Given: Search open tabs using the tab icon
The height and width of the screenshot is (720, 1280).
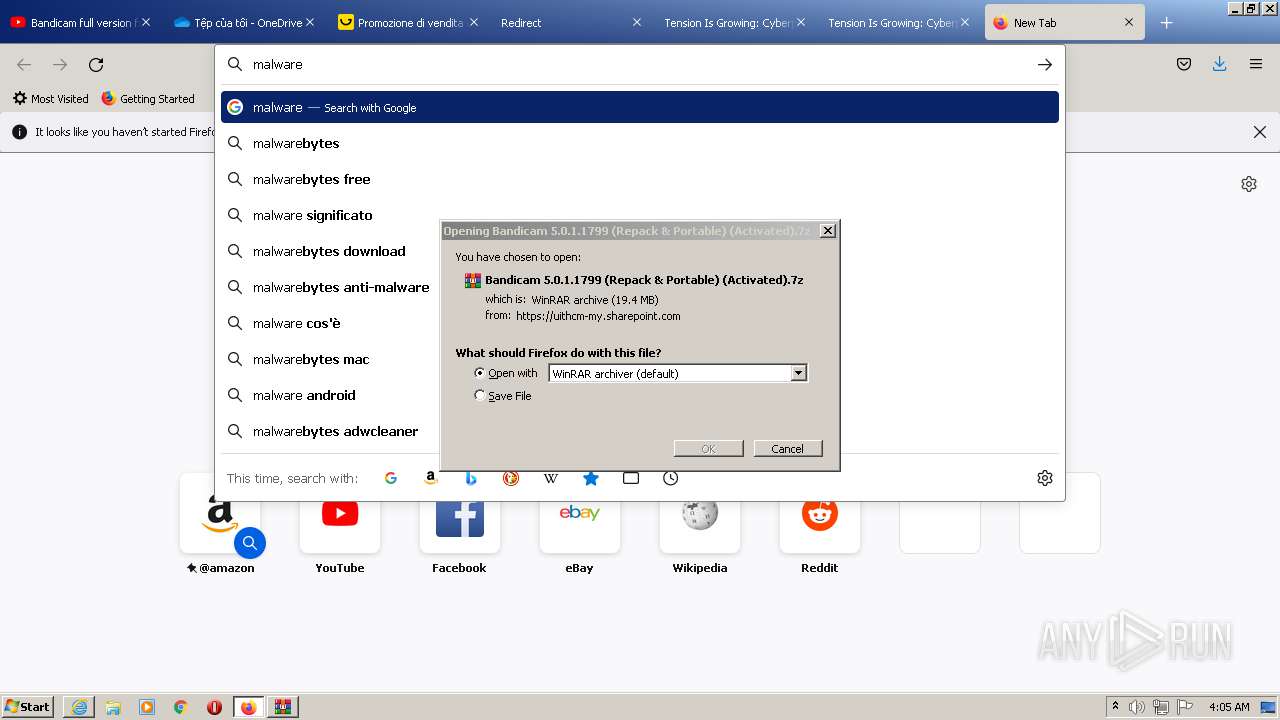Looking at the screenshot, I should click(x=631, y=478).
